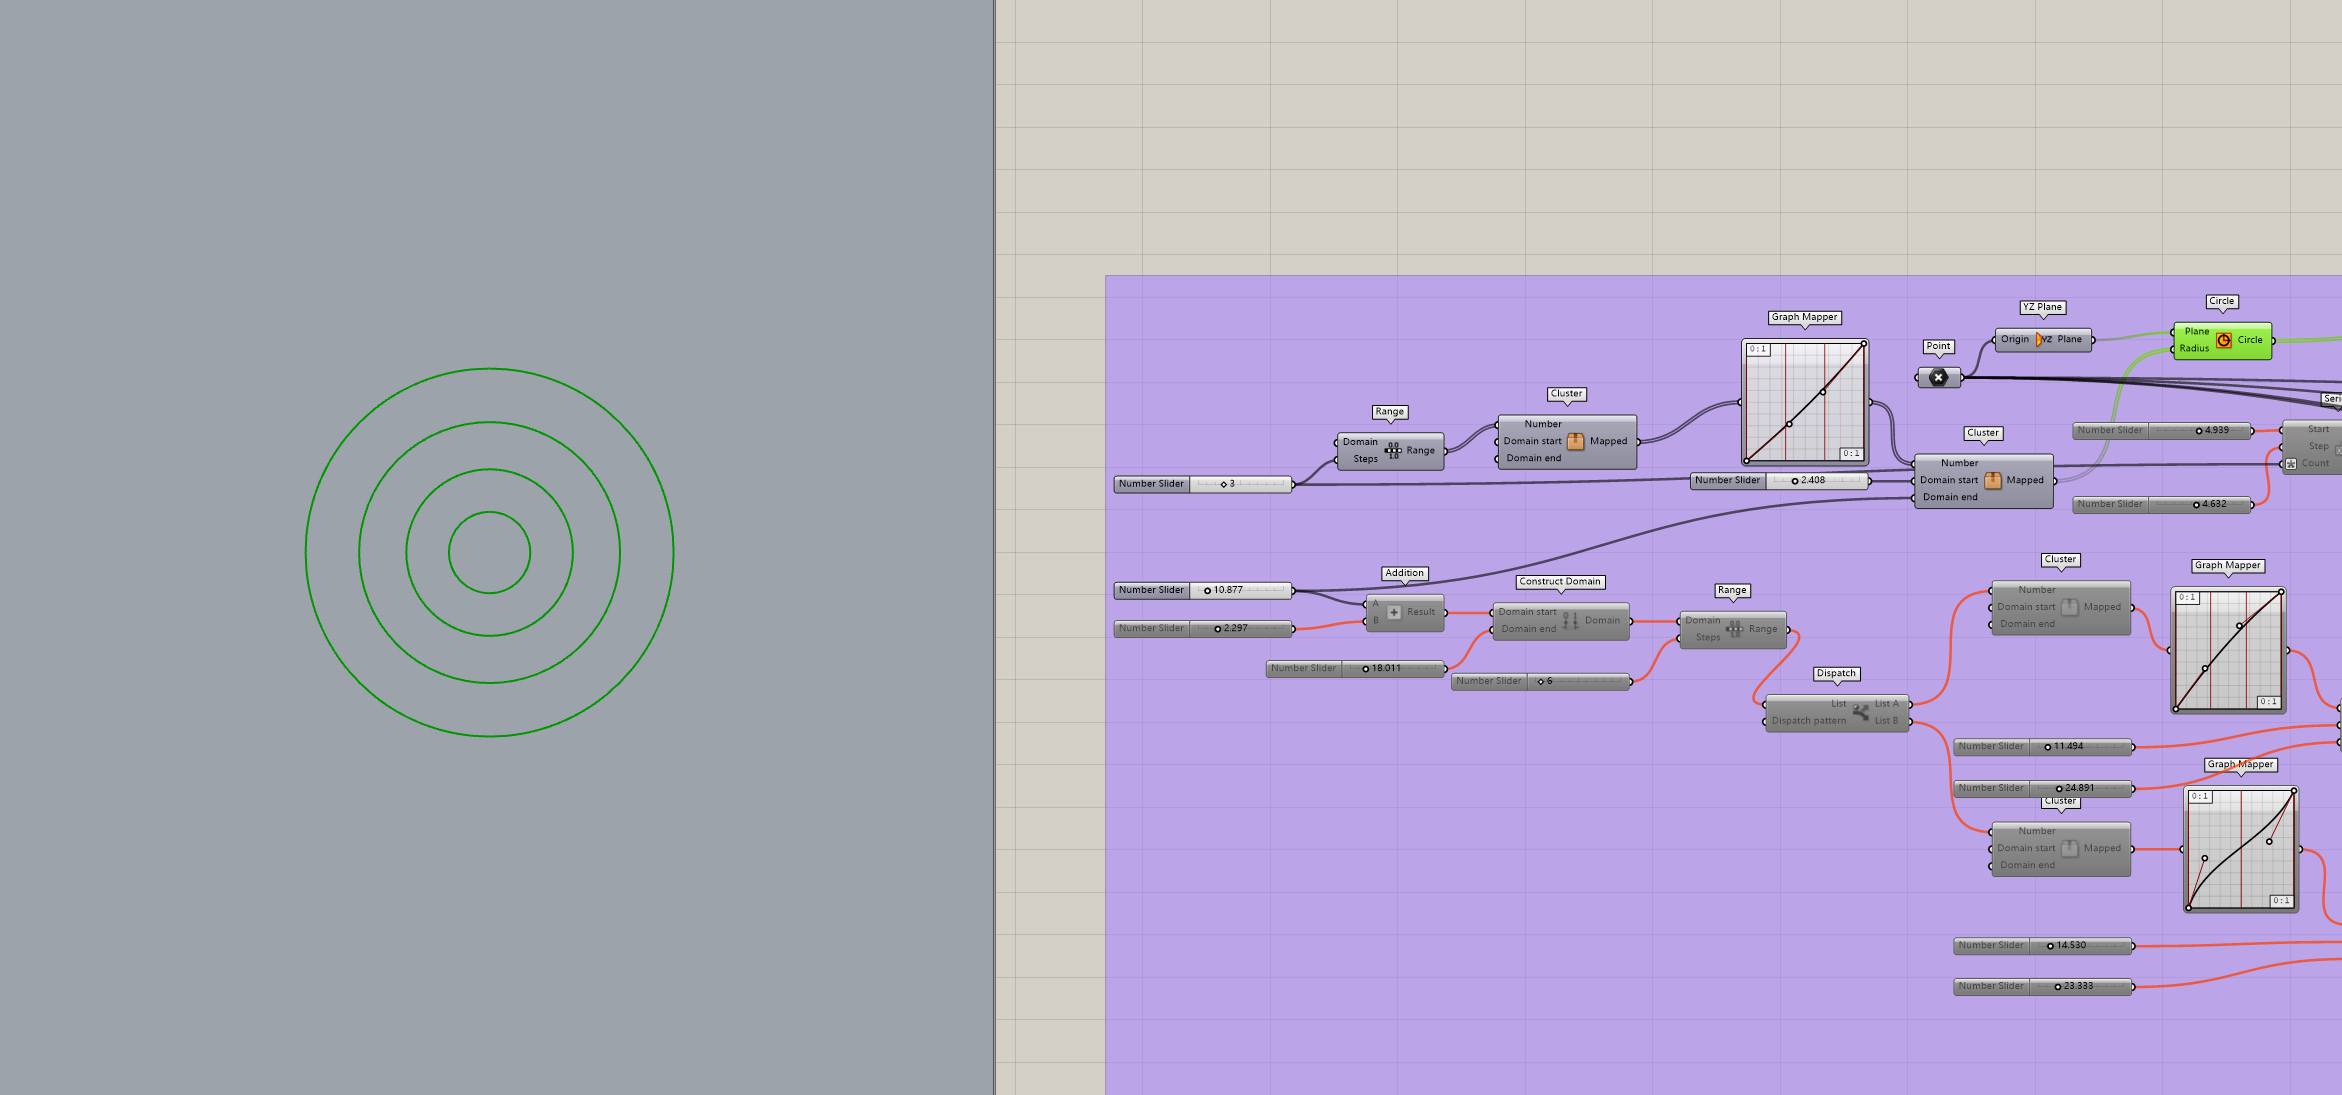The image size is (2342, 1095).
Task: Click the Addition component plus icon
Action: coord(1394,612)
